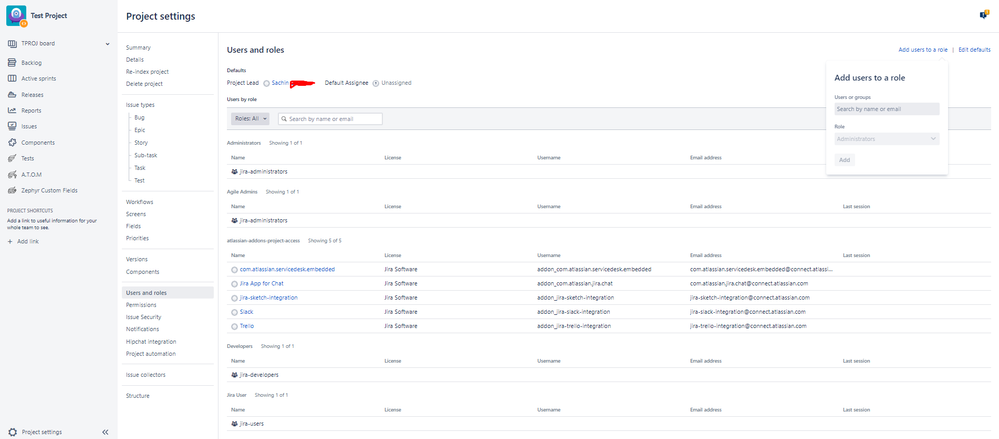Open Issue types settings heading
This screenshot has height=439, width=999.
coord(140,105)
